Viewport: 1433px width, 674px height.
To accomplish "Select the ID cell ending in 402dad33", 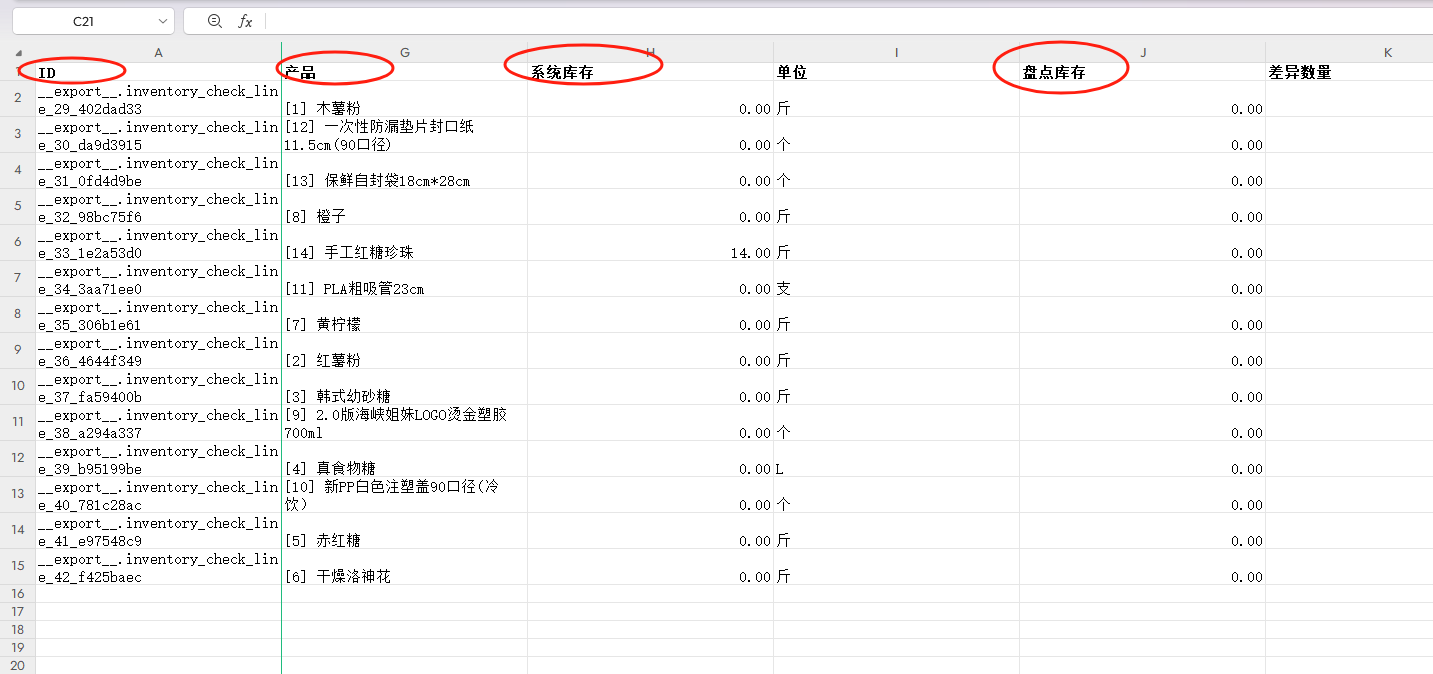I will [158, 99].
